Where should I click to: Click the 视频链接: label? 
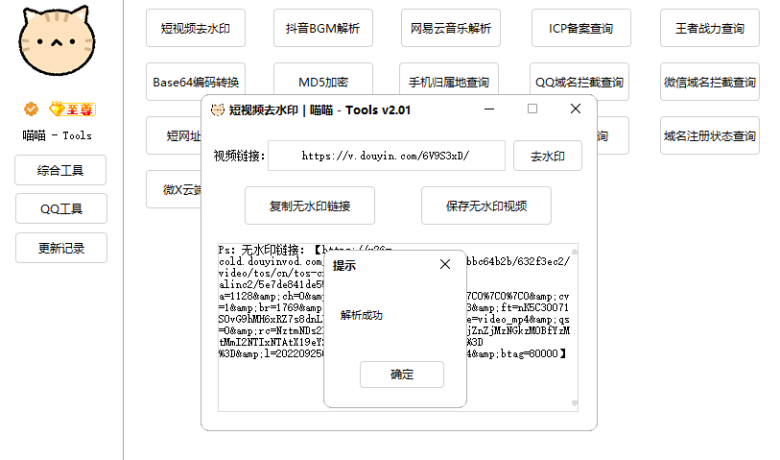(239, 156)
